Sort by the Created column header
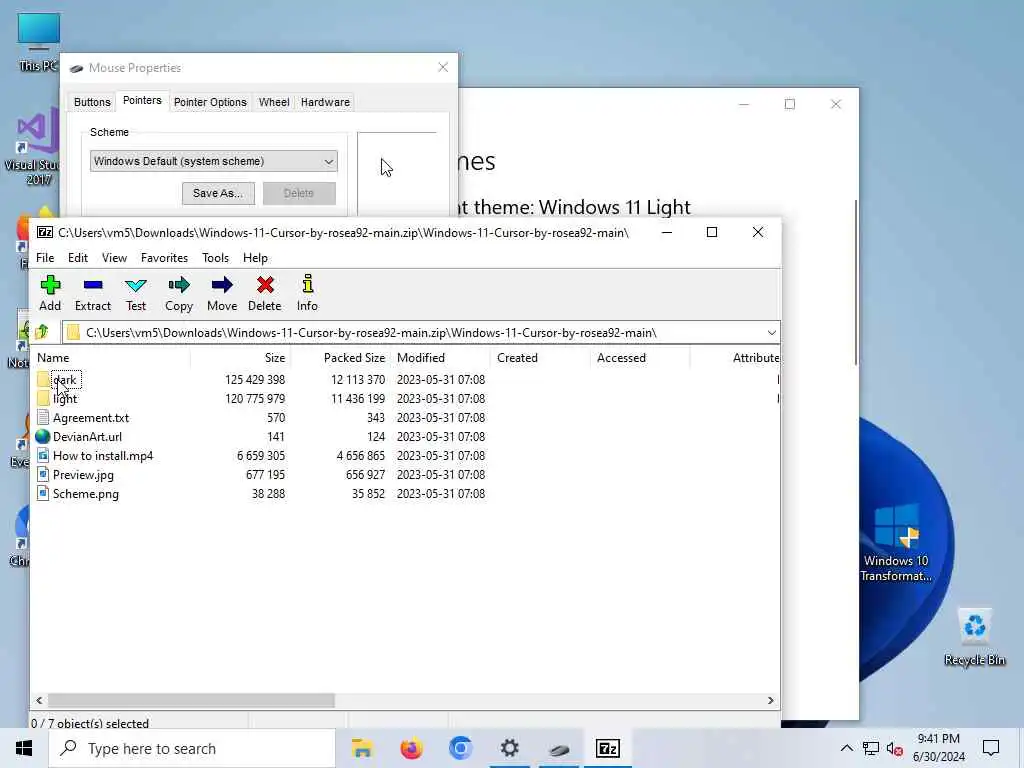This screenshot has height=768, width=1024. pos(540,358)
